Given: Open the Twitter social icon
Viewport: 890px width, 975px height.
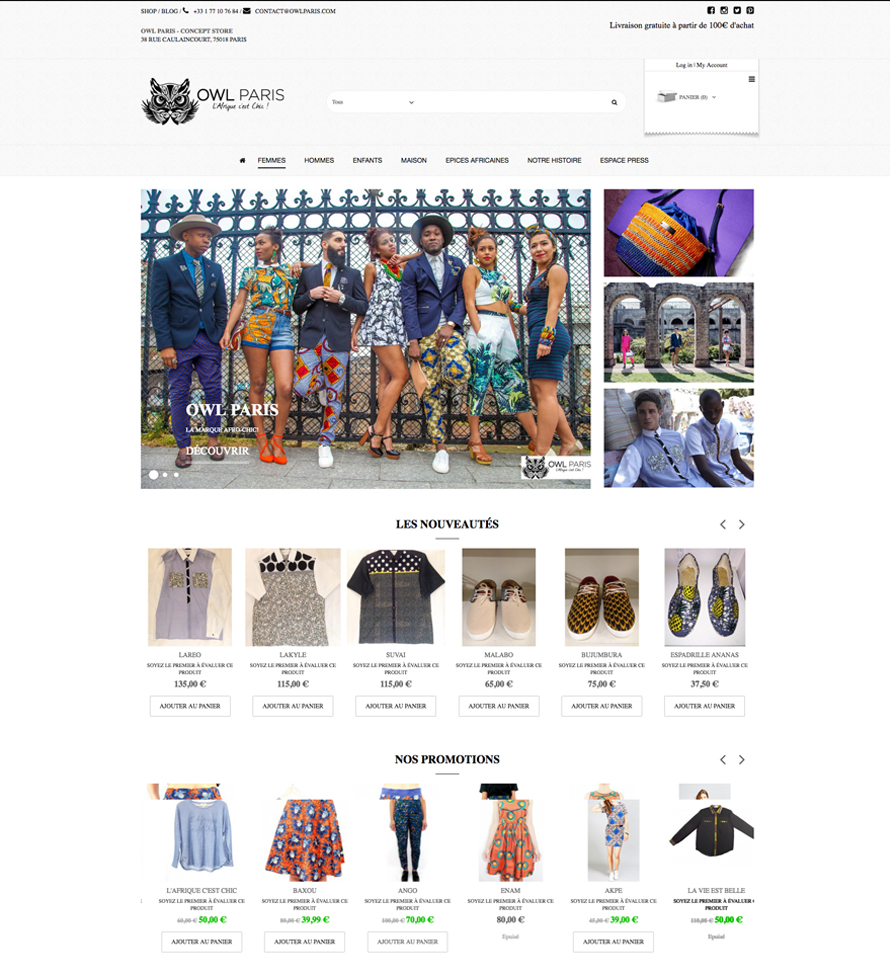Looking at the screenshot, I should [737, 10].
